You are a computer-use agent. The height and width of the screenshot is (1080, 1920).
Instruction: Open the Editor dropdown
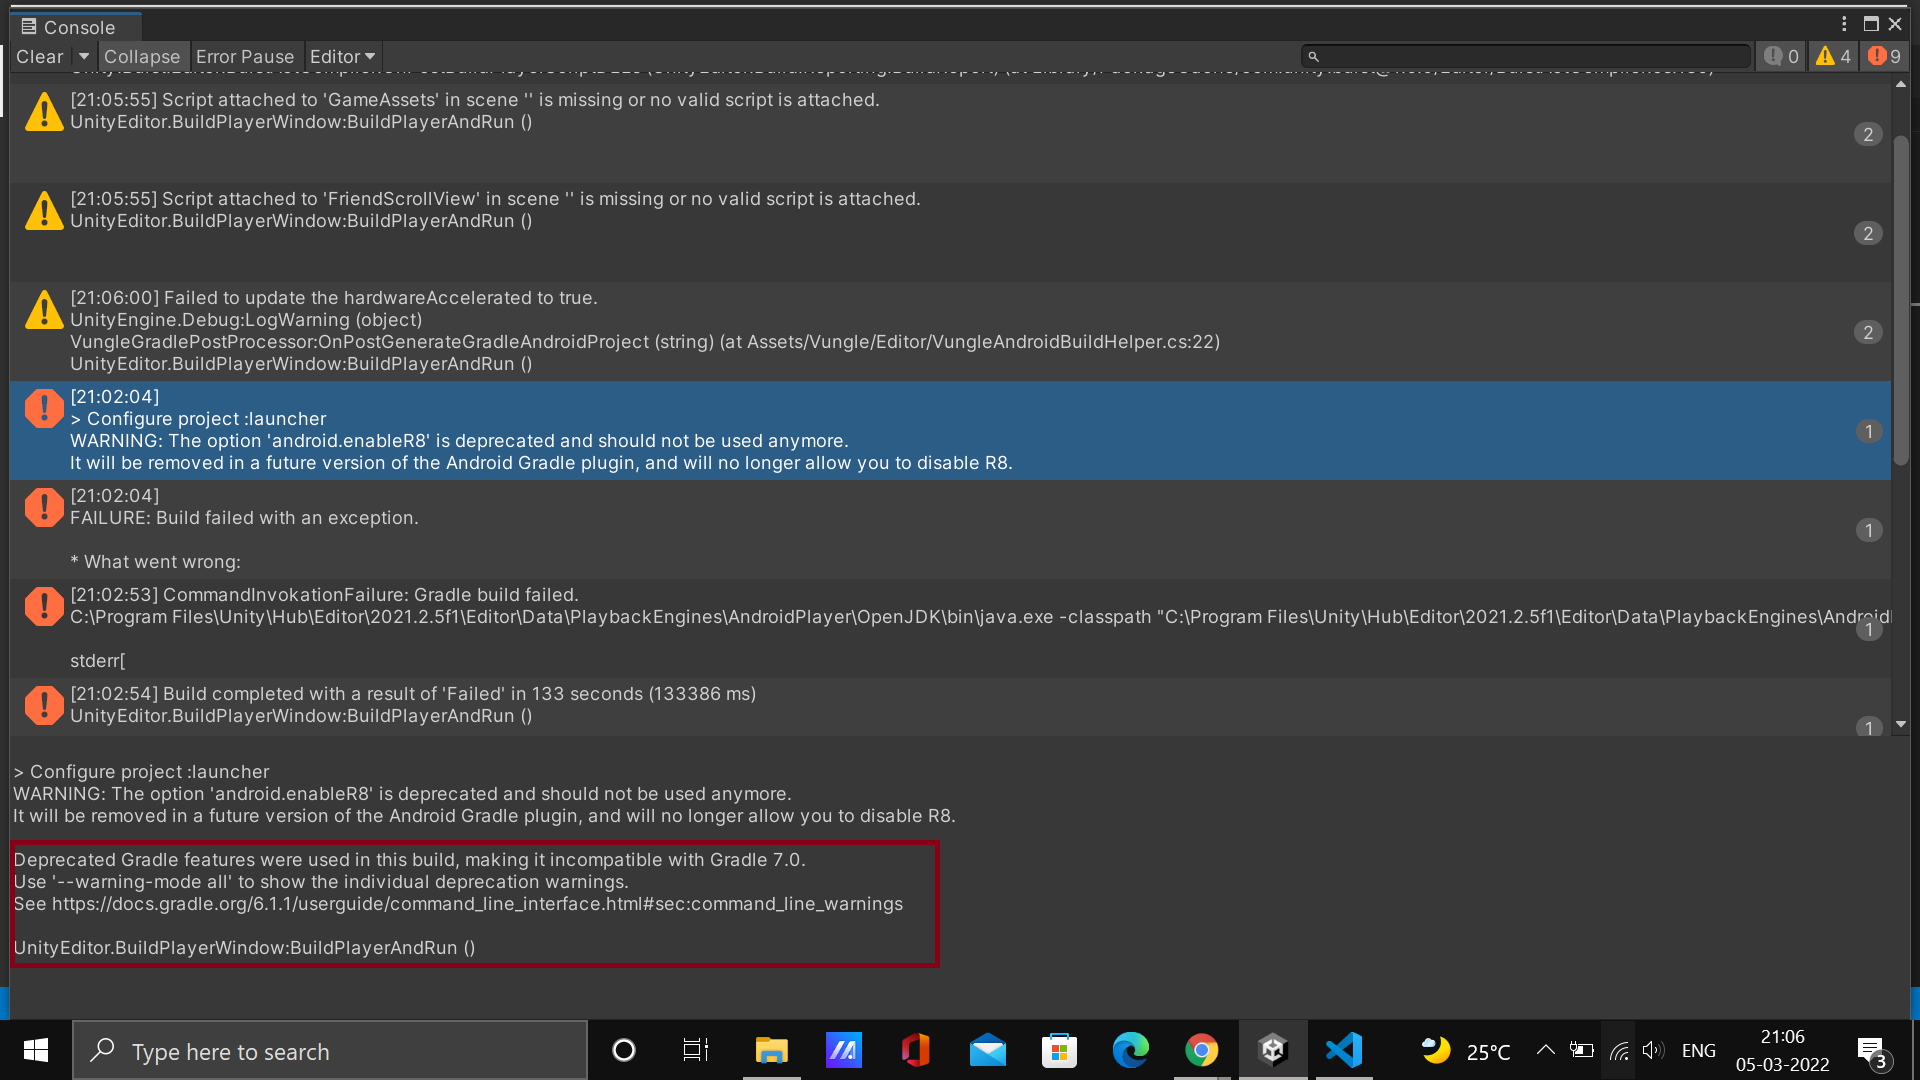(x=342, y=57)
